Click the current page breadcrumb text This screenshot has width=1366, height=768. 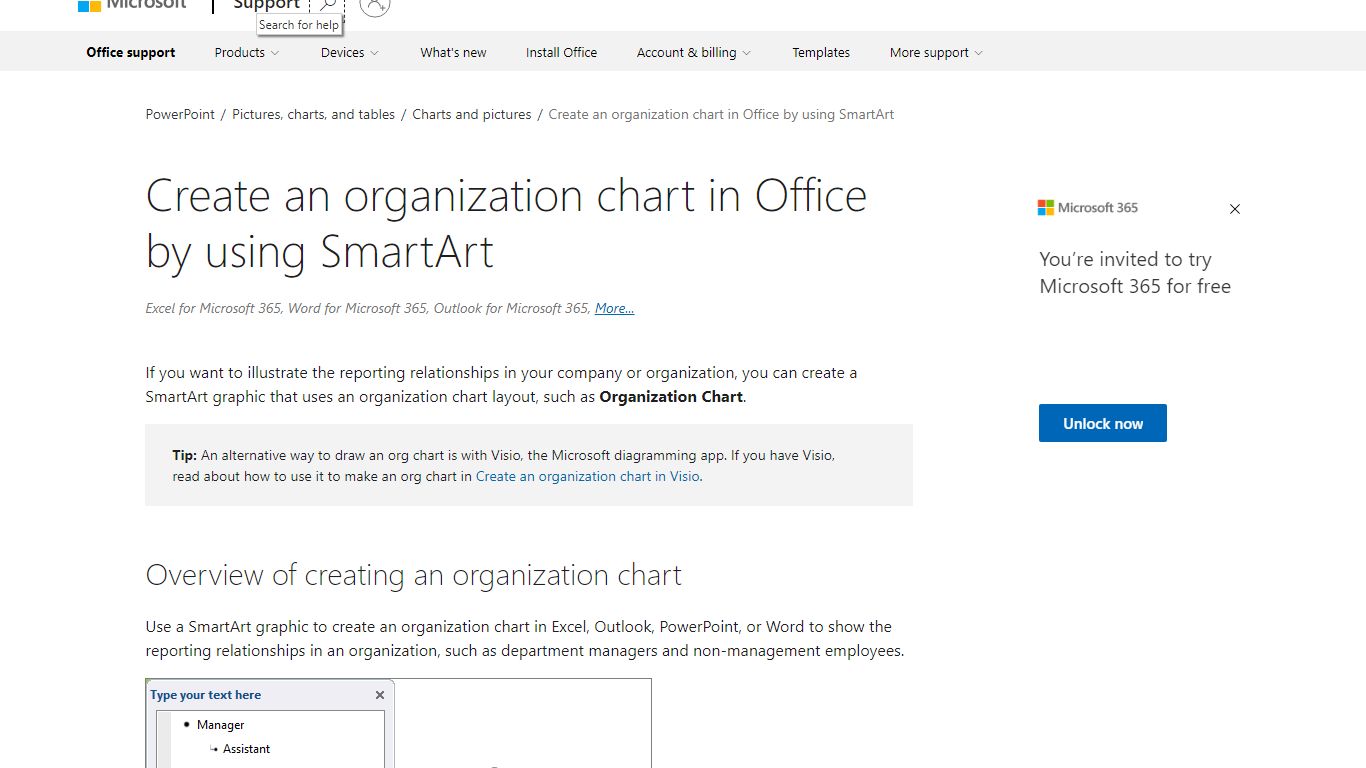pos(721,114)
